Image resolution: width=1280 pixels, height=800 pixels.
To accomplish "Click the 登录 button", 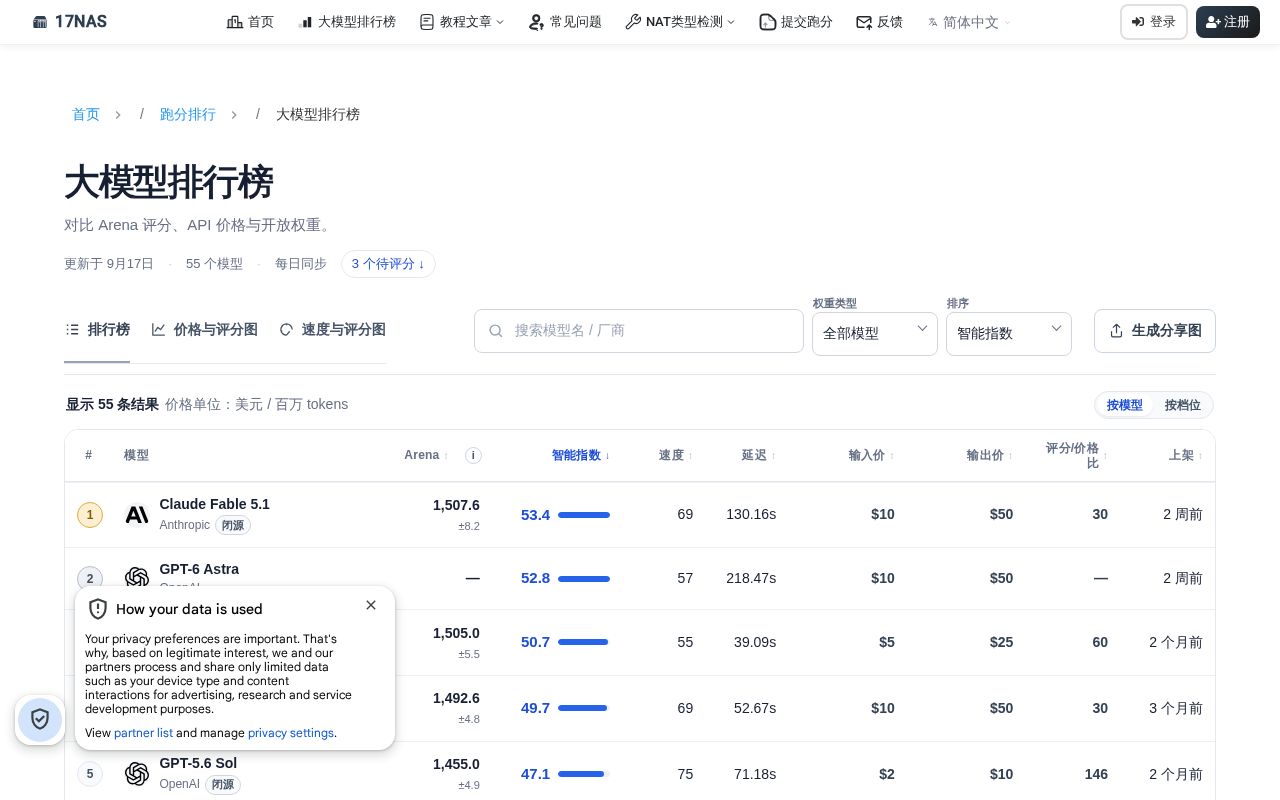I will [x=1154, y=22].
